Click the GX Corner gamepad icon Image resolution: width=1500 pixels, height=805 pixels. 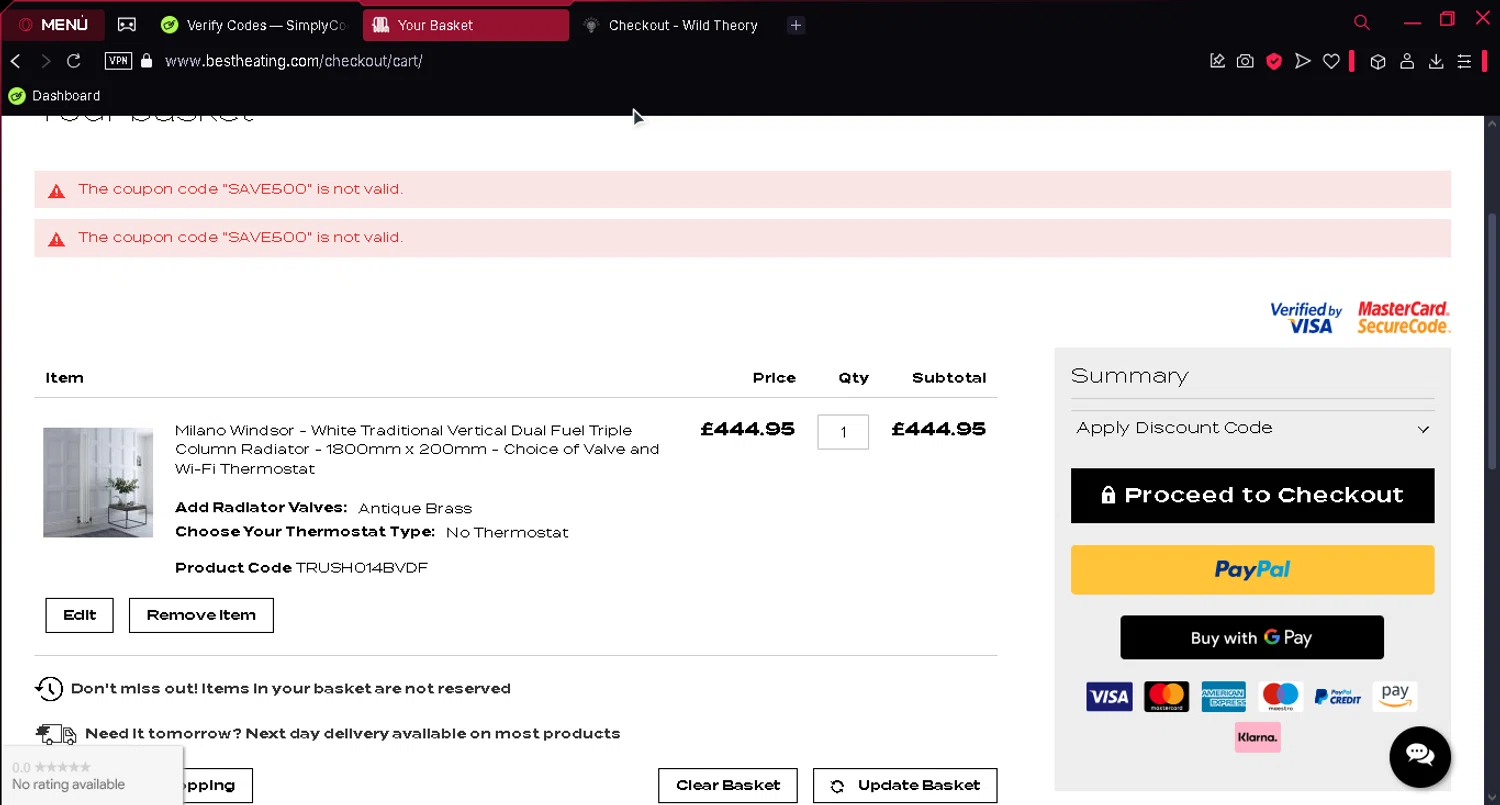click(127, 25)
